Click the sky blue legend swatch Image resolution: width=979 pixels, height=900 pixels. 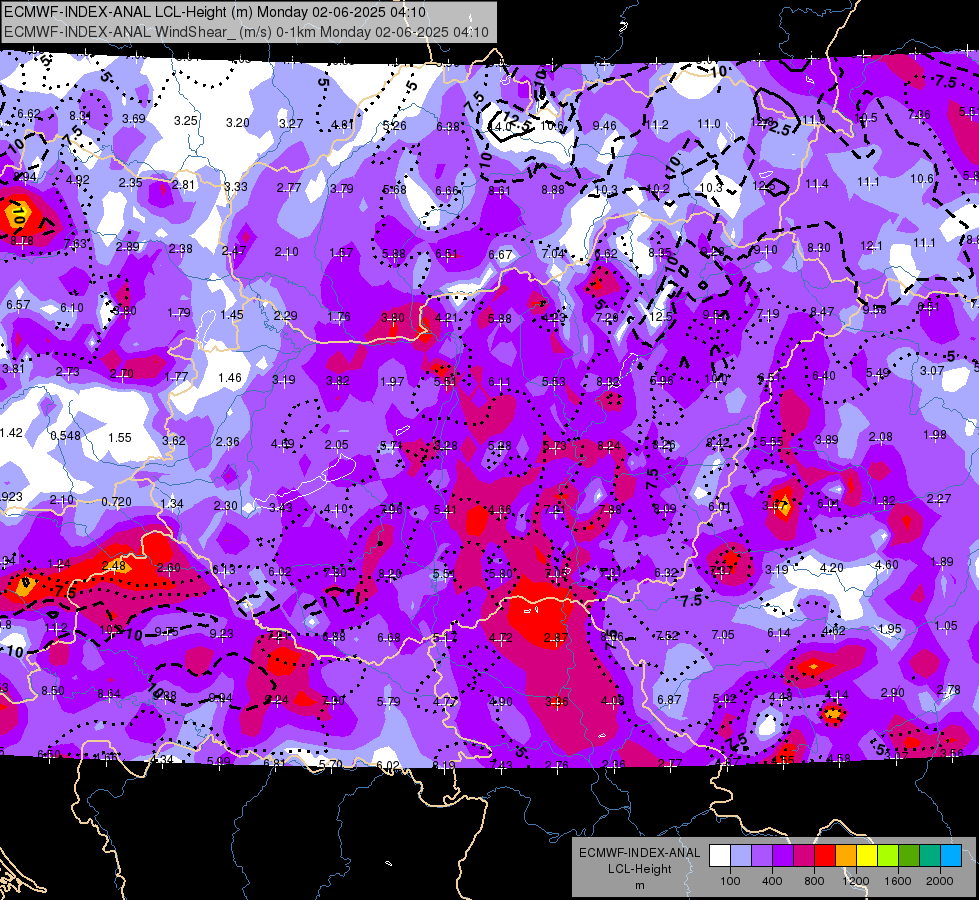click(950, 856)
